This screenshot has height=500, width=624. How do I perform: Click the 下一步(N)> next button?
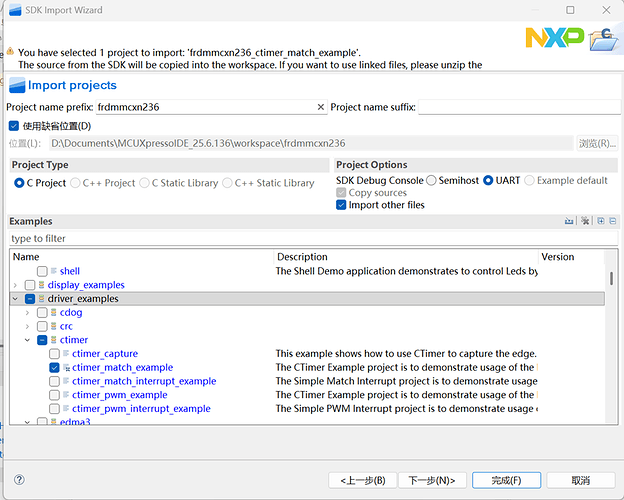(432, 480)
